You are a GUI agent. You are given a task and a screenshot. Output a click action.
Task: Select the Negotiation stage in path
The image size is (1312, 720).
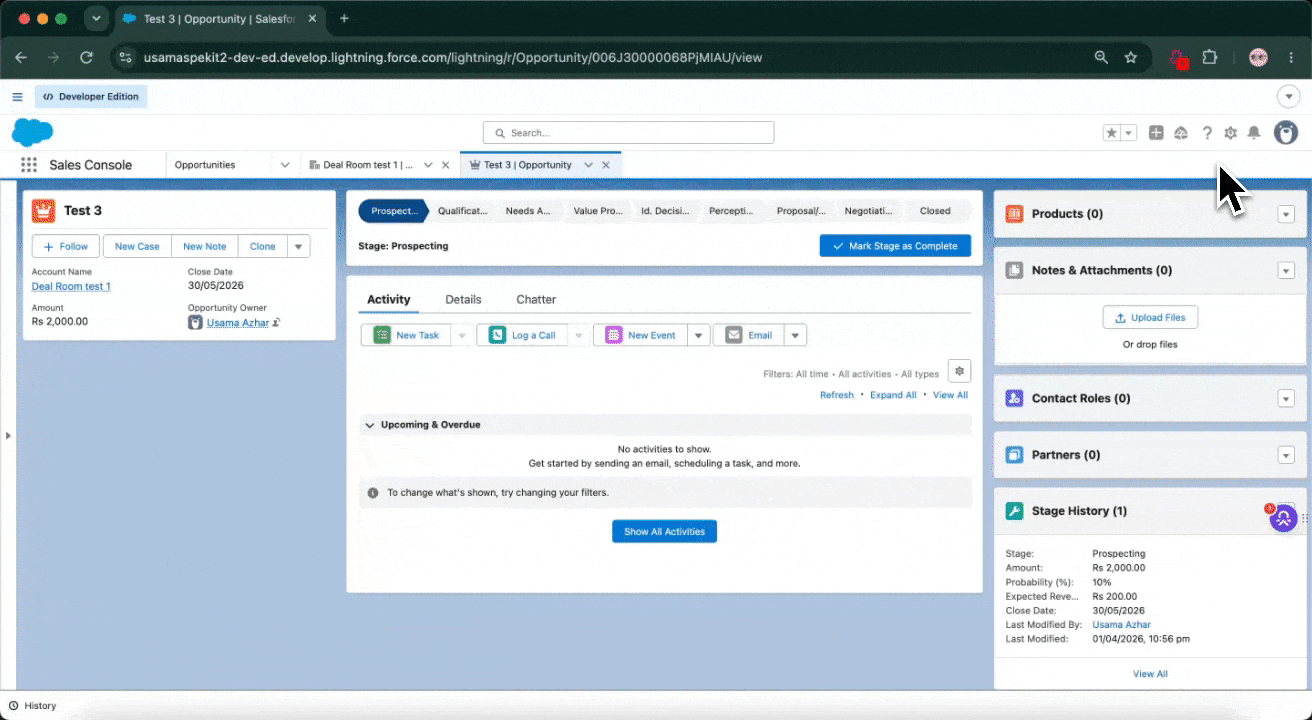868,211
